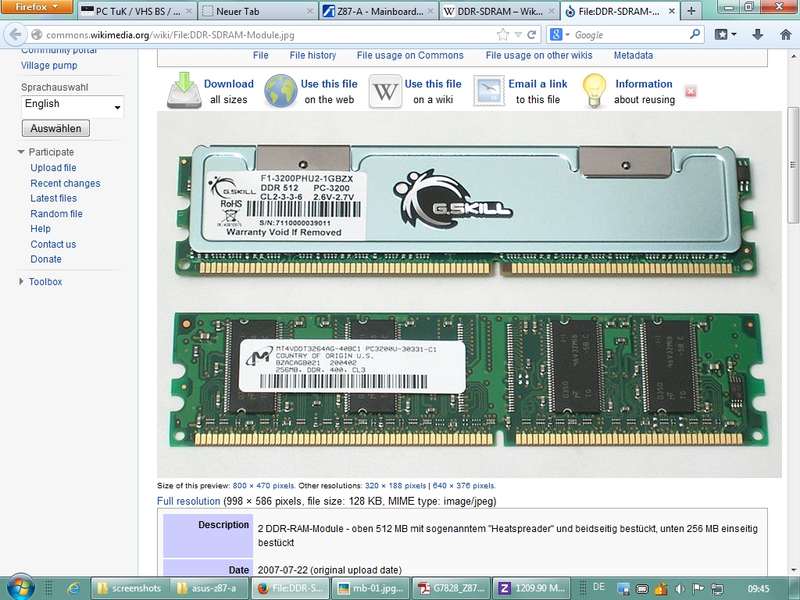The image size is (800, 600).
Task: Collapse the Participate sidebar section
Action: (47, 152)
